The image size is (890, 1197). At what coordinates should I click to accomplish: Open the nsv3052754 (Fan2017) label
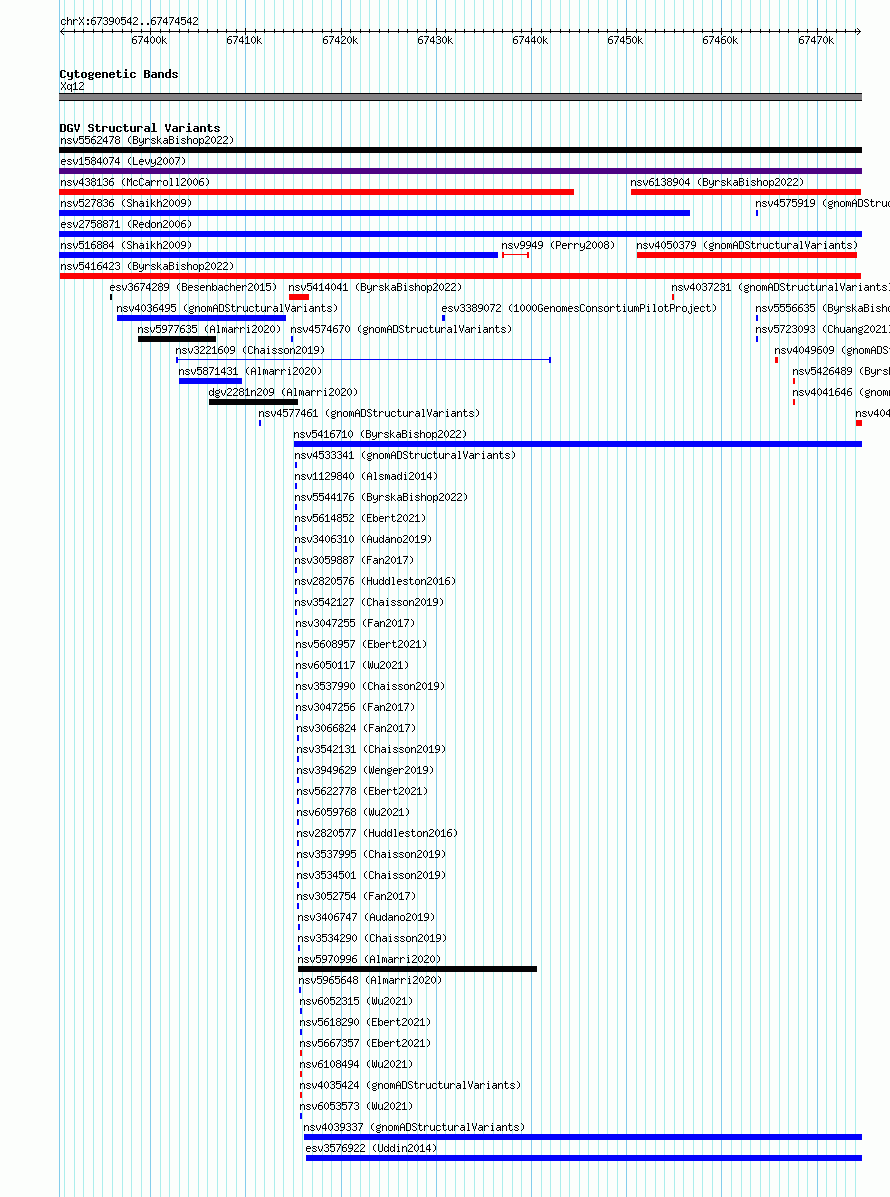click(x=356, y=896)
